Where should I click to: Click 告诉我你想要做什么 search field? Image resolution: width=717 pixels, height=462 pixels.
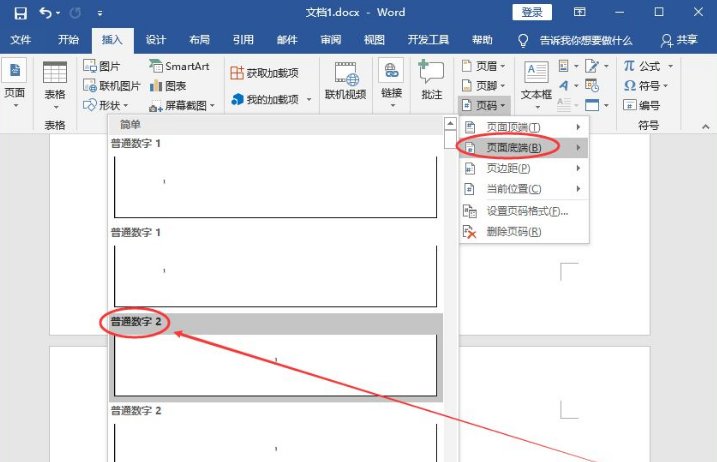[586, 41]
